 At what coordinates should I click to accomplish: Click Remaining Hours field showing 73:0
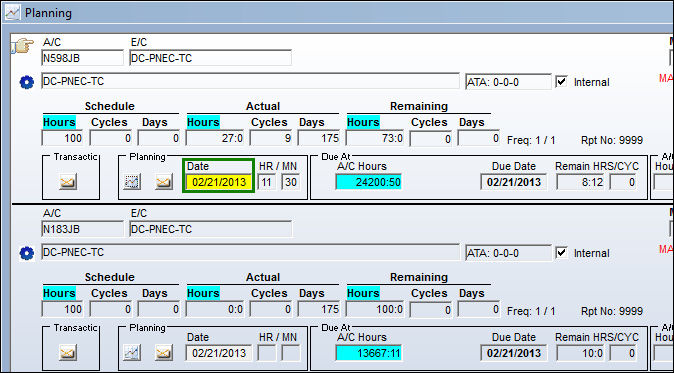click(x=375, y=138)
